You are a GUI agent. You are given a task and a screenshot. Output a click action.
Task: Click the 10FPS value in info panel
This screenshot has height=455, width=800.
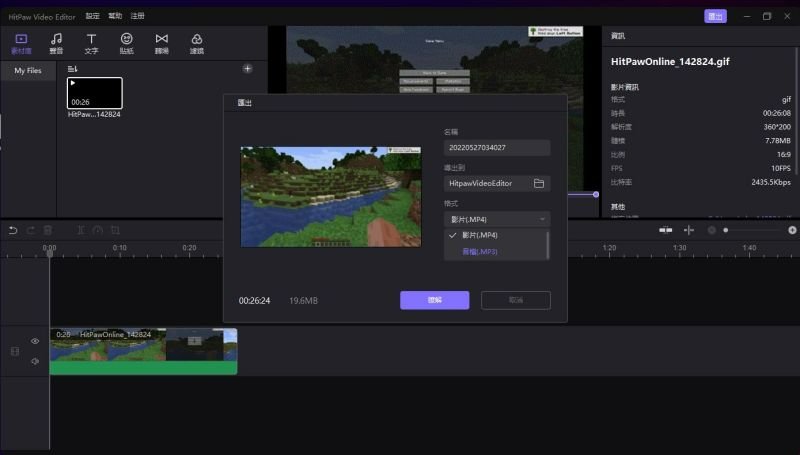coord(781,168)
